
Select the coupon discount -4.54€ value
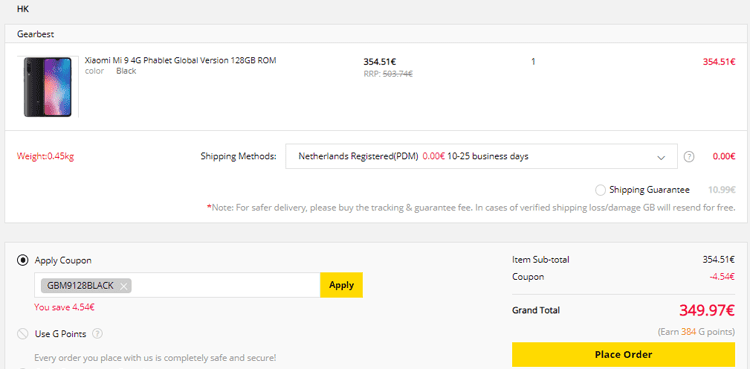722,277
